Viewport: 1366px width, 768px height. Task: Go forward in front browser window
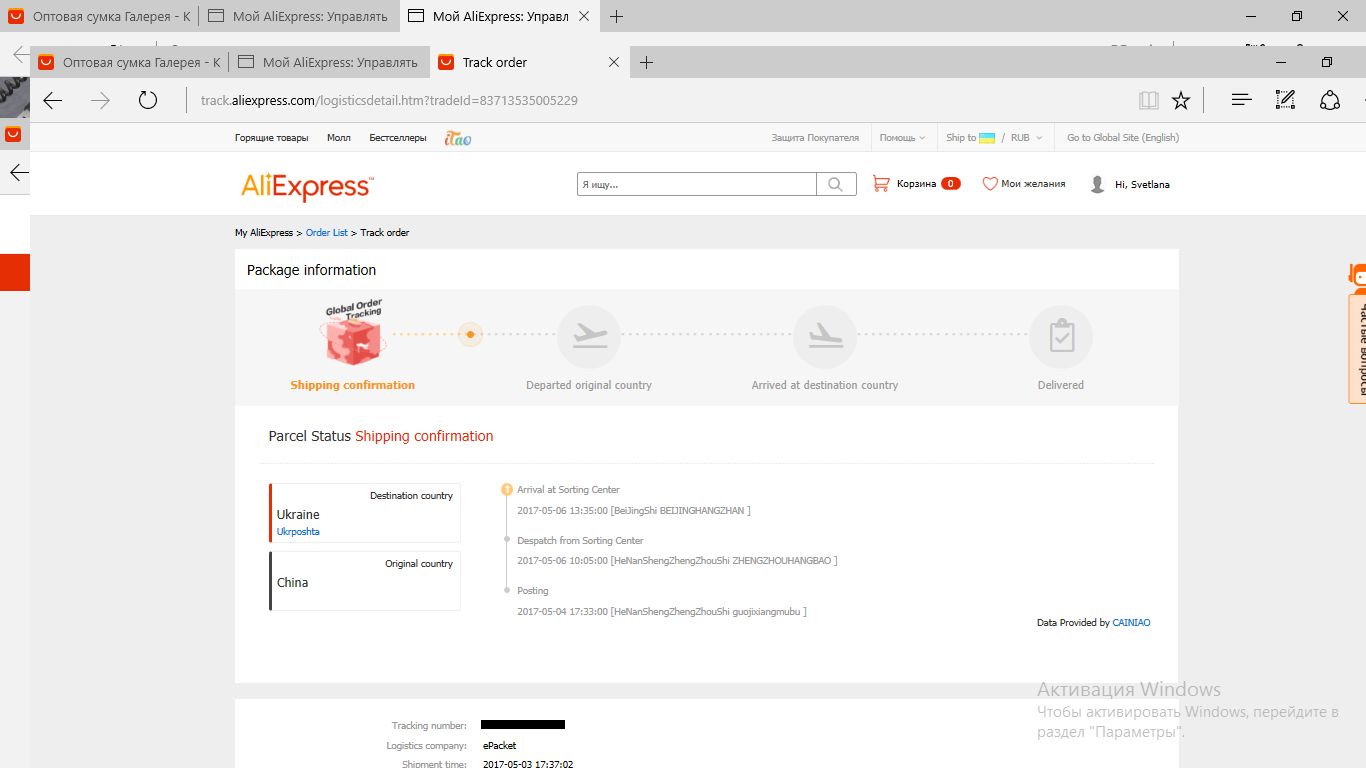[x=101, y=100]
